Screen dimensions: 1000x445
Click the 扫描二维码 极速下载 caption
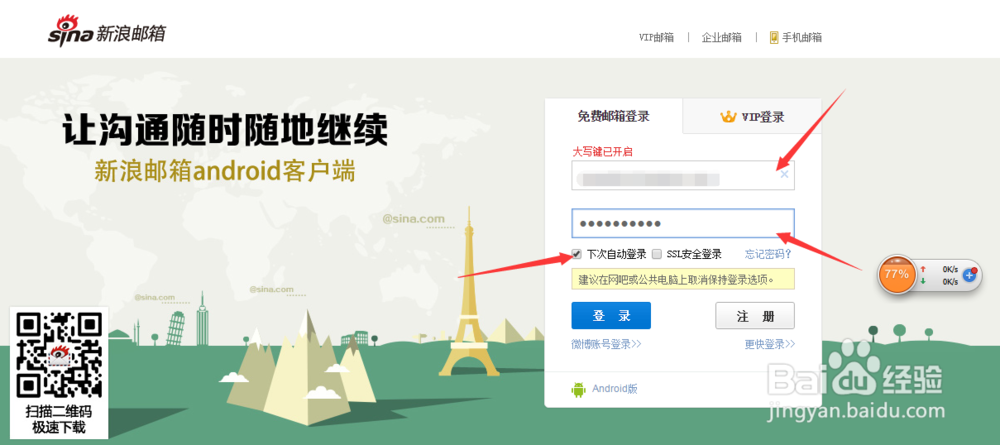[59, 419]
